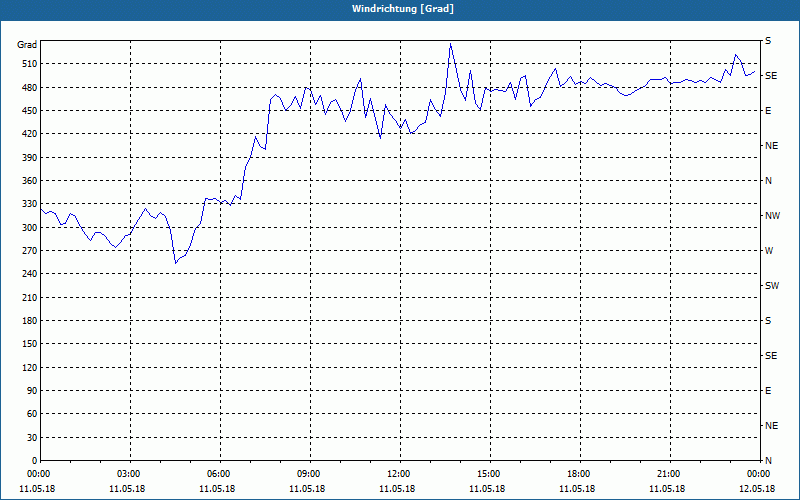Select the 12.05.18 date label
The height and width of the screenshot is (500, 800).
coord(757,489)
